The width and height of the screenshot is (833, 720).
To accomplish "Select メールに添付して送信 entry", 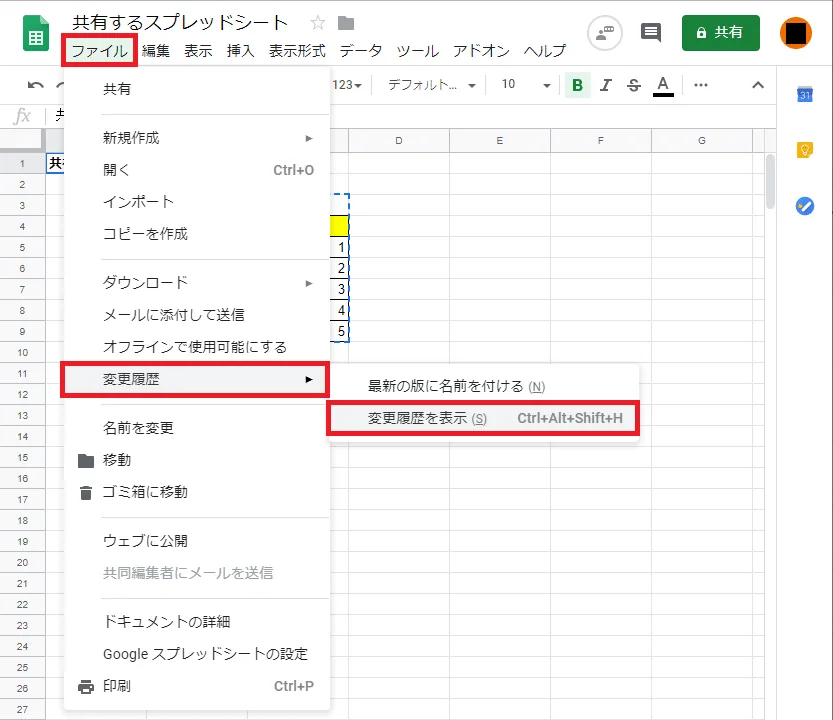I will pos(197,315).
